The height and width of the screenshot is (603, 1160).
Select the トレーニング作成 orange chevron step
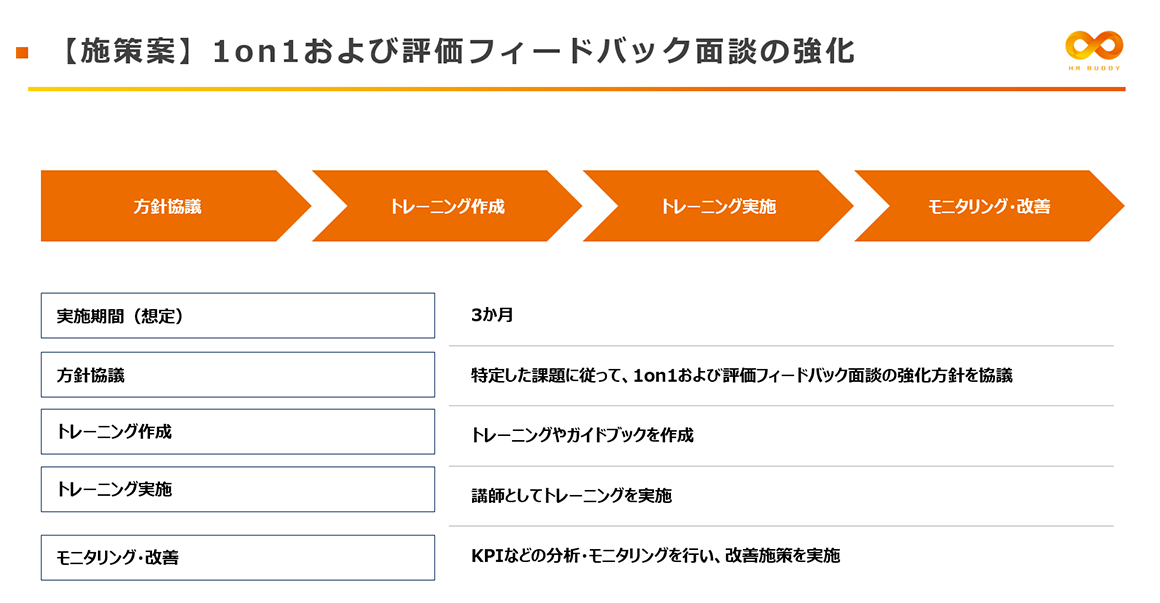tap(446, 207)
